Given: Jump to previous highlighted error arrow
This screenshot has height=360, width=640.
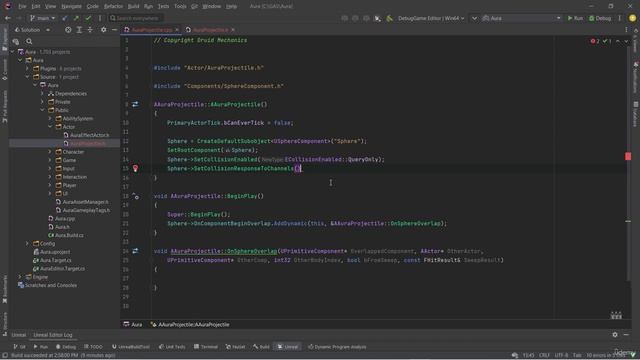Looking at the screenshot, I should [618, 41].
